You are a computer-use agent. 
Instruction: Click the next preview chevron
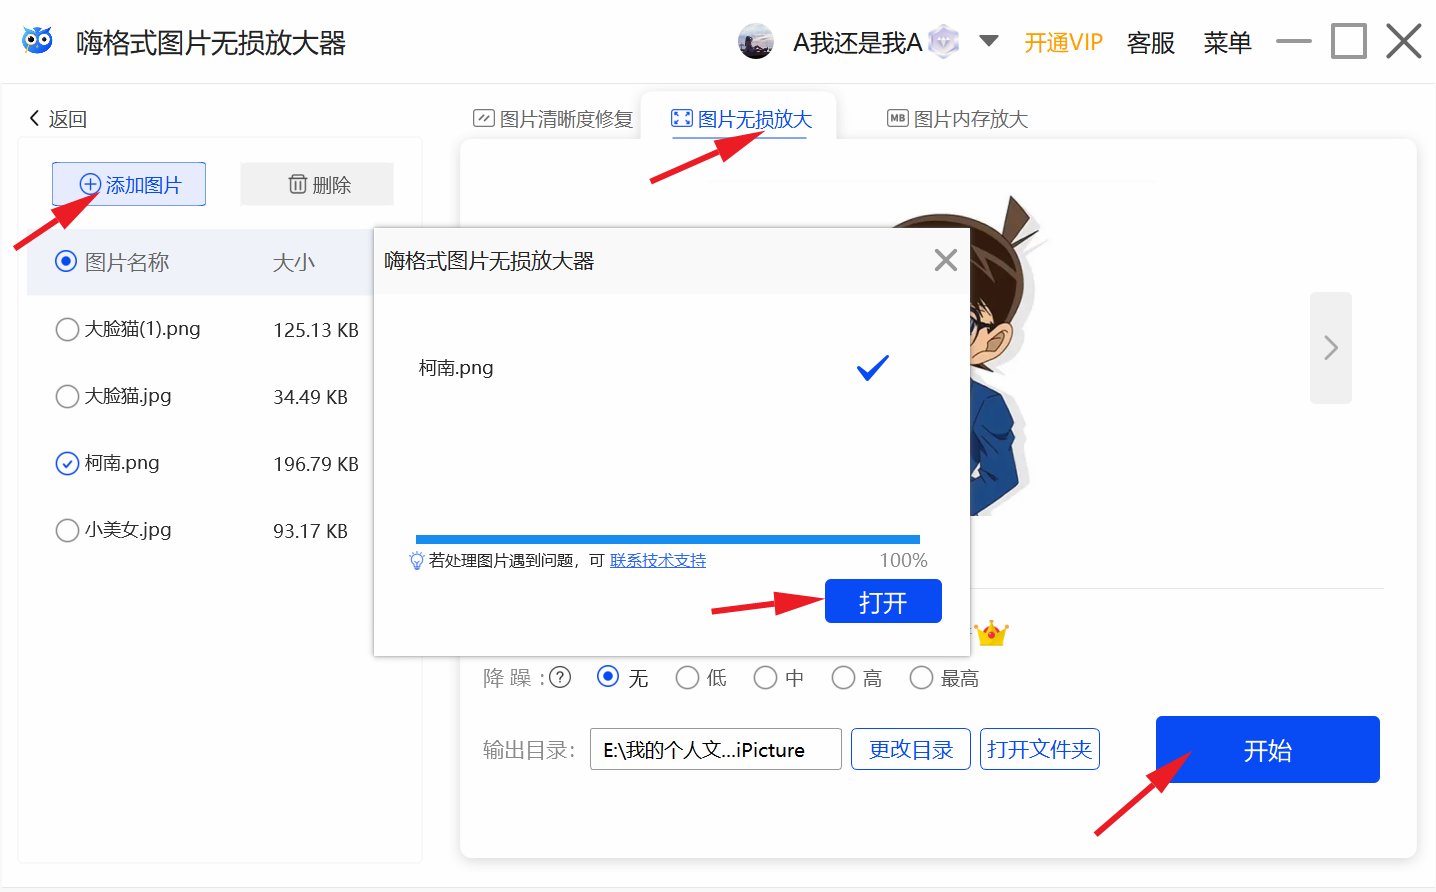(x=1330, y=348)
